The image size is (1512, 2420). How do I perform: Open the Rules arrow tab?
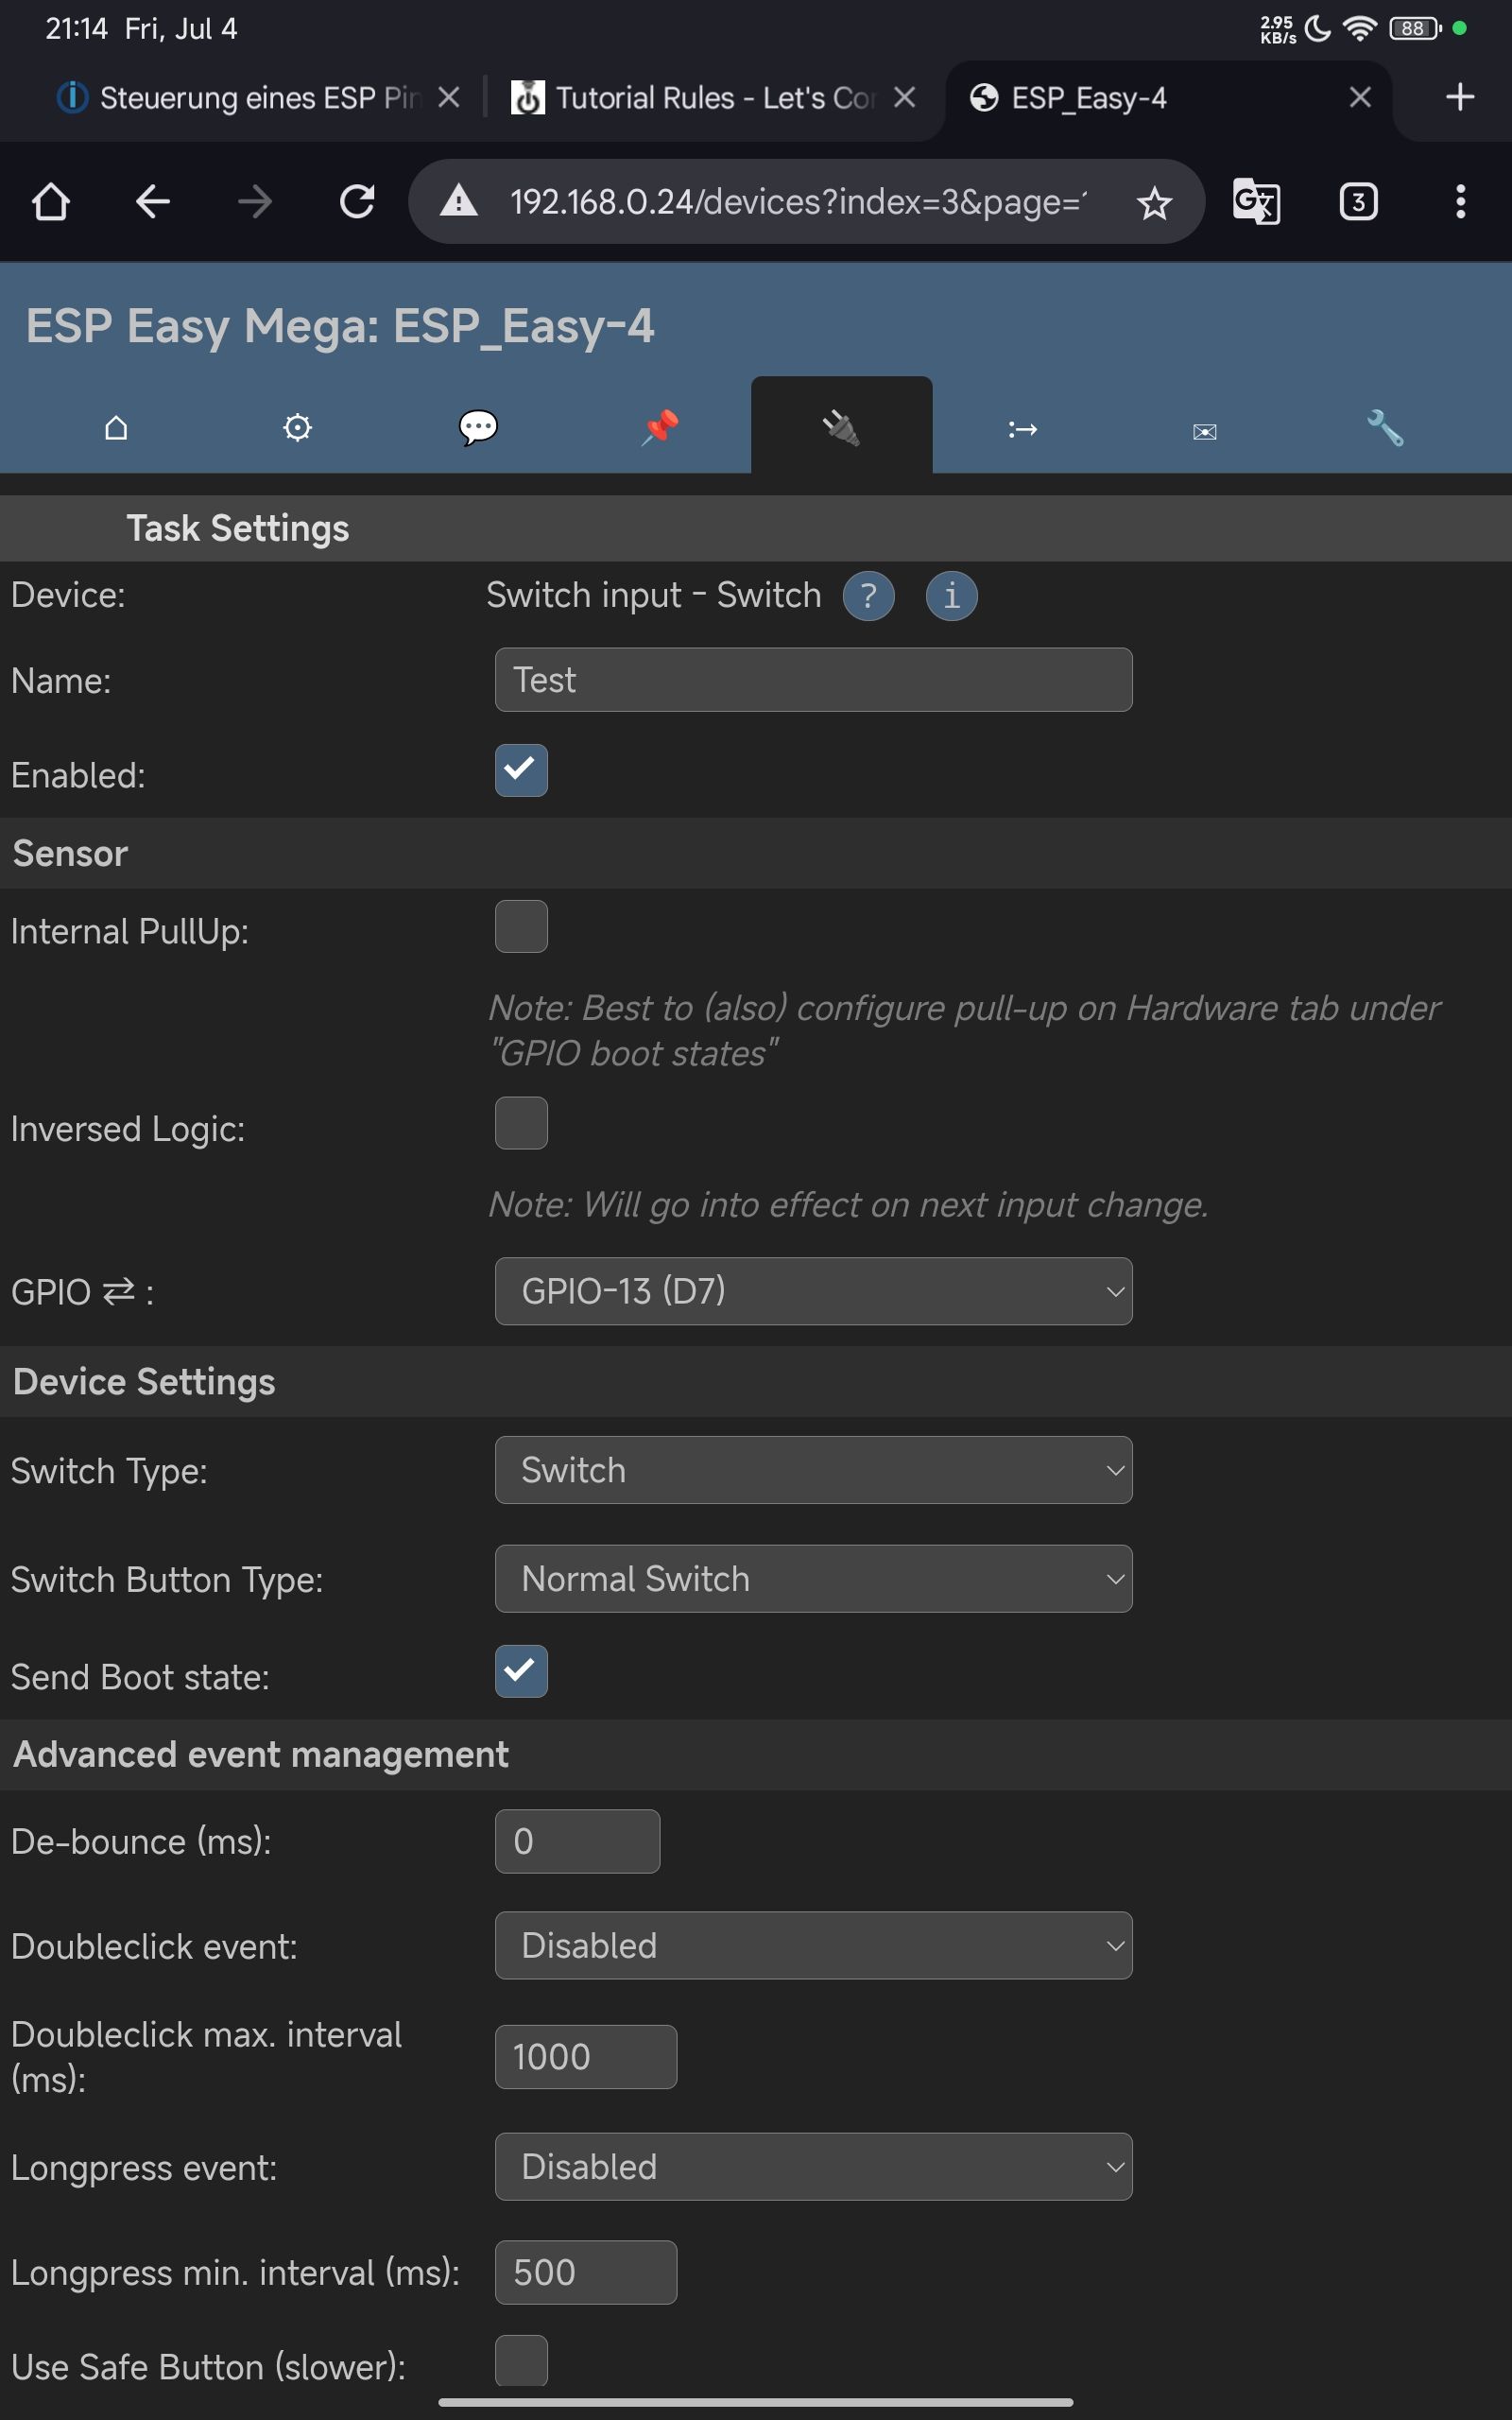[x=1022, y=428]
